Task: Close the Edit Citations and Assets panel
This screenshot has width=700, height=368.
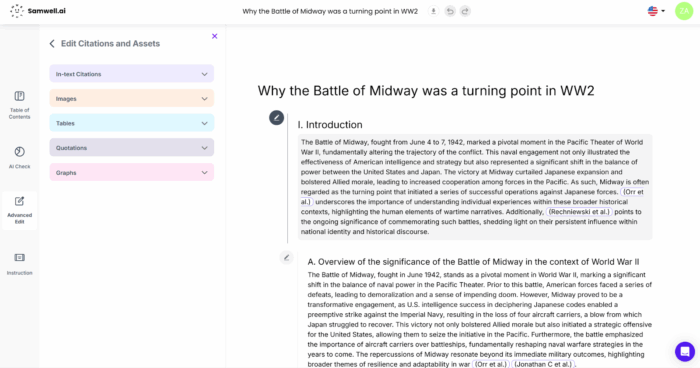Action: [x=215, y=36]
